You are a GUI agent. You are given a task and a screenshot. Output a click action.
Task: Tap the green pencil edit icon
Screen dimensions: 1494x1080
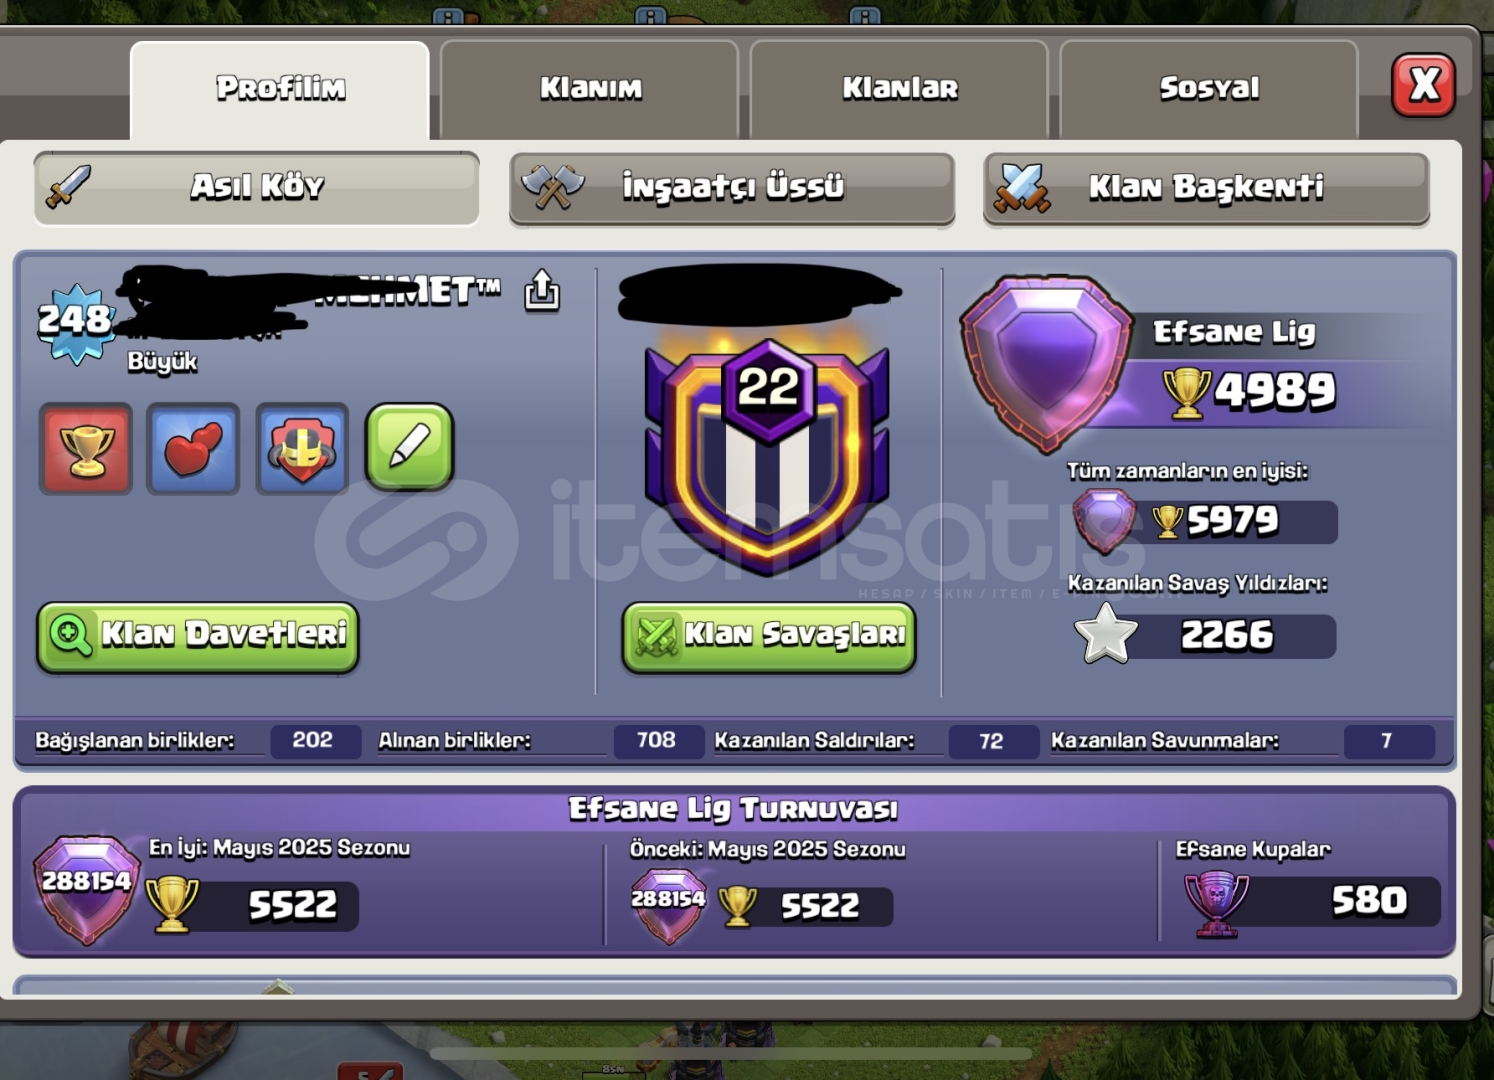pyautogui.click(x=410, y=447)
